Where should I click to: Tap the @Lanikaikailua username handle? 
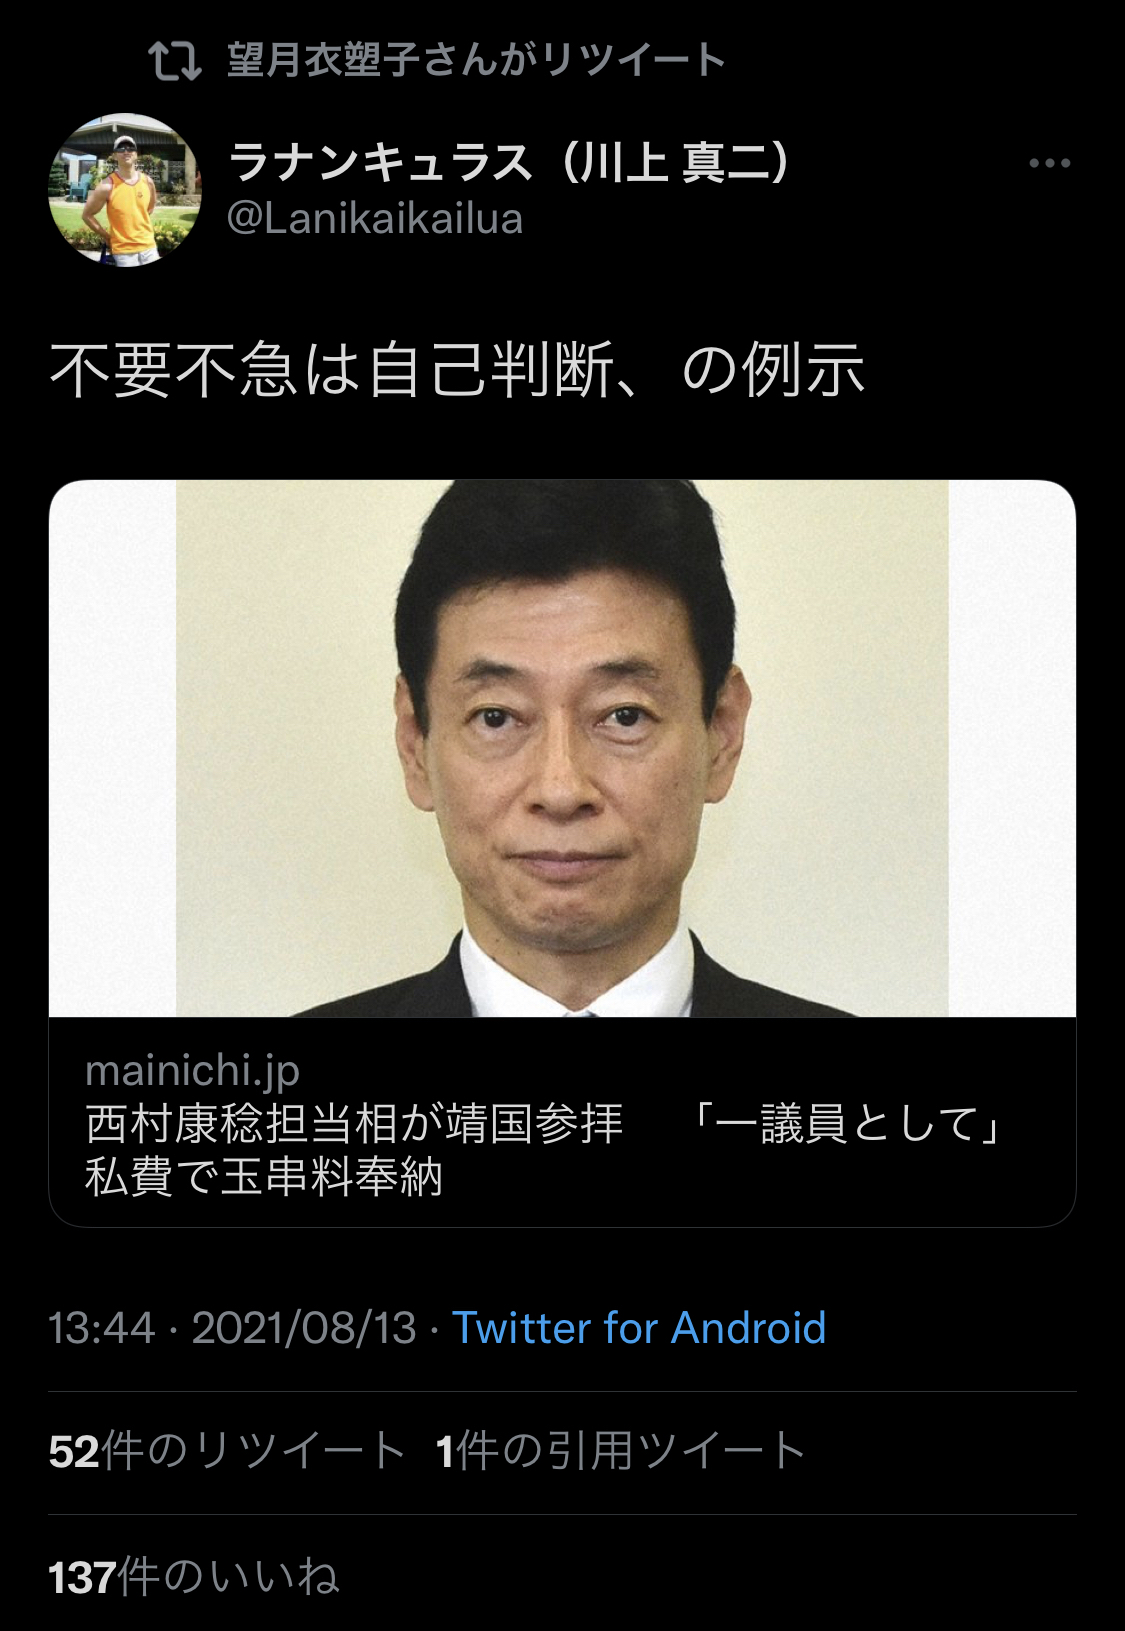(375, 219)
